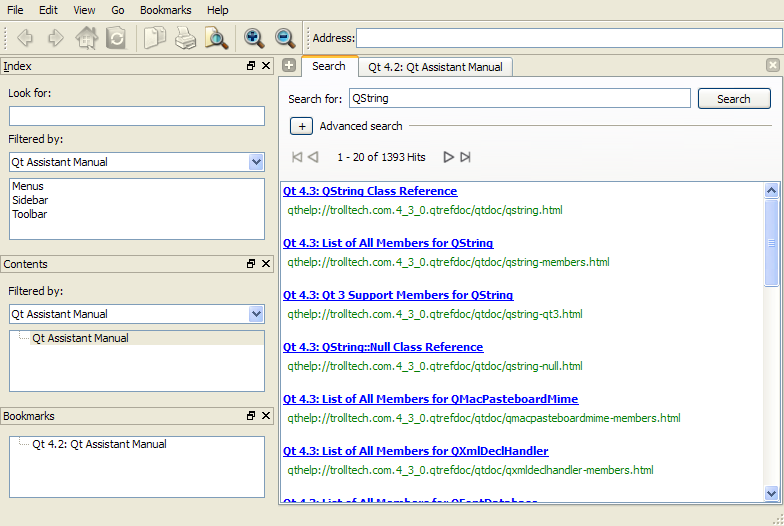Print the document via printer icon
The image size is (784, 526).
click(186, 38)
